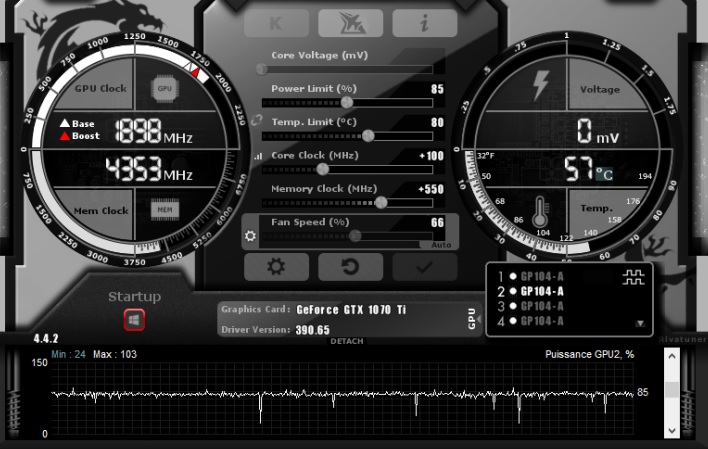
Task: Toggle the link icon between Power and Temp limits
Action: tap(258, 121)
